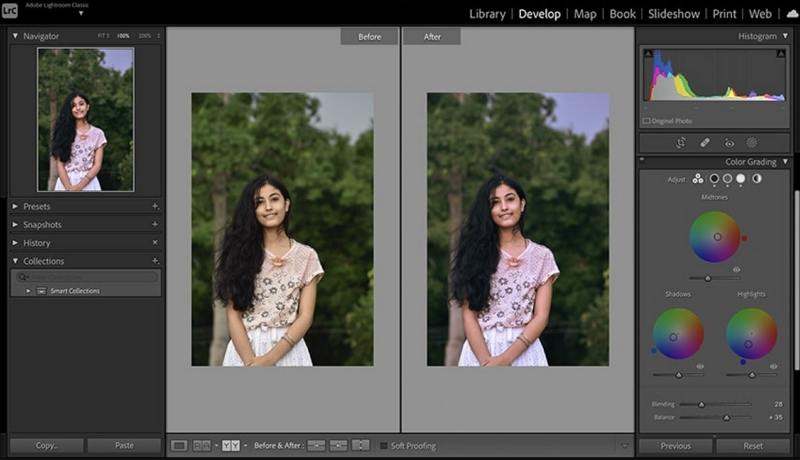Screen dimensions: 800x460
Task: Select the Before/After Y|Y view icon
Action: [x=231, y=446]
